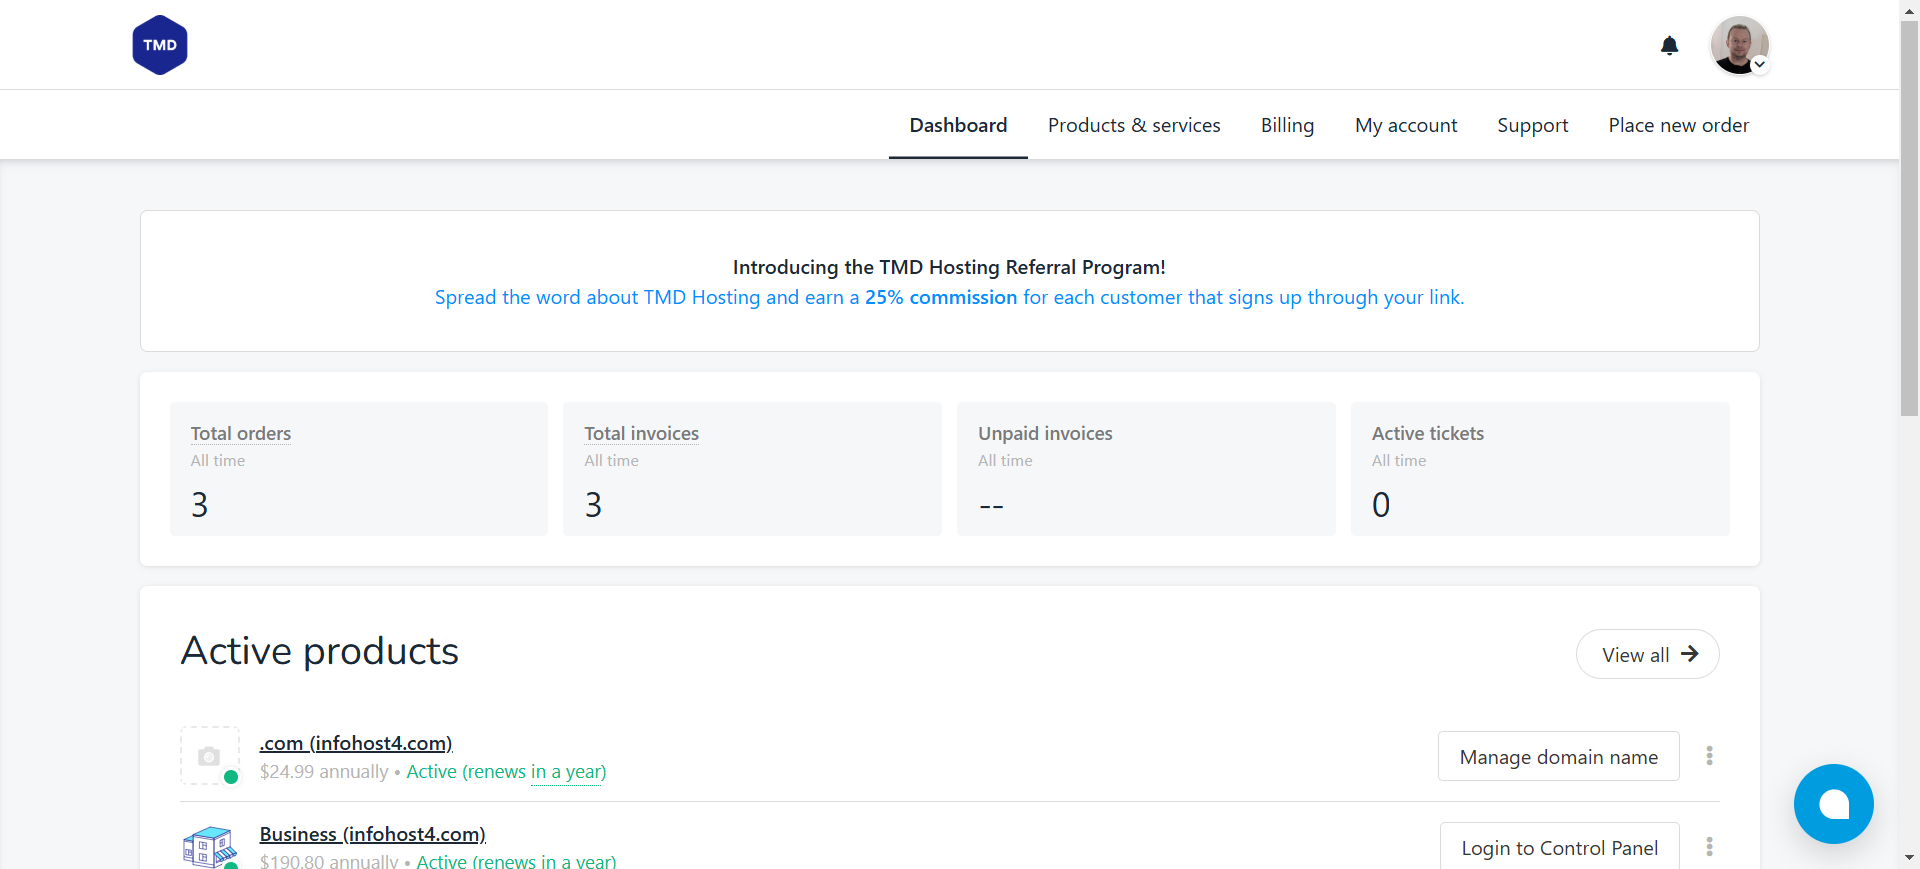Open the notifications bell
The height and width of the screenshot is (869, 1920).
pyautogui.click(x=1669, y=46)
